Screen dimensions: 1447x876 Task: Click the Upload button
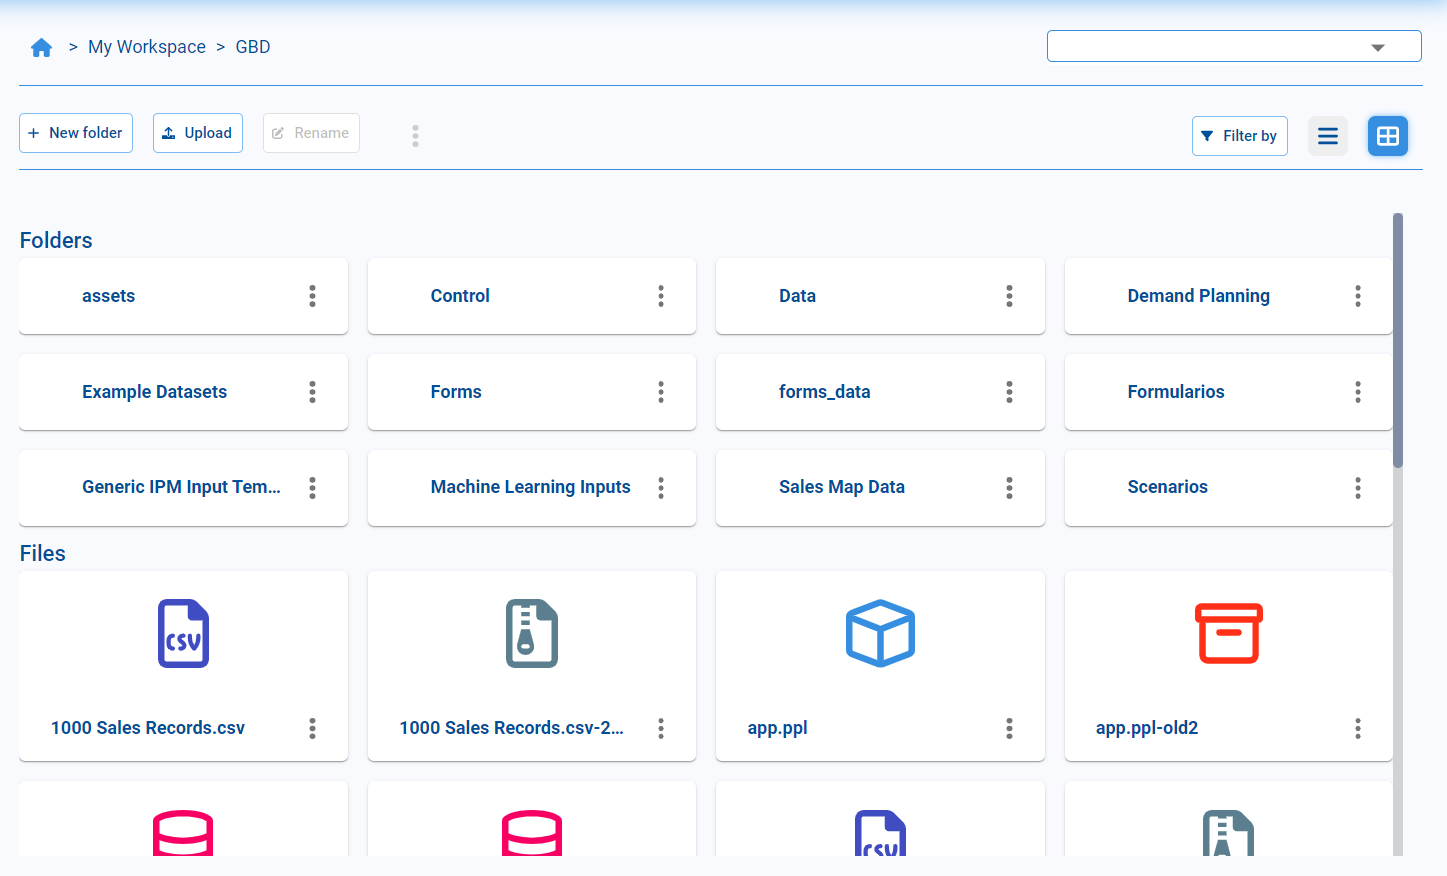[x=197, y=132]
